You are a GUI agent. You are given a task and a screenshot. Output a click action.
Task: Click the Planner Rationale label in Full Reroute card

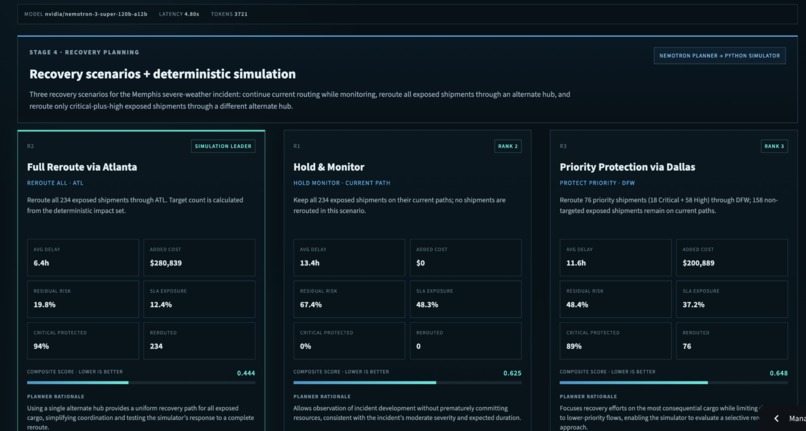click(x=56, y=397)
